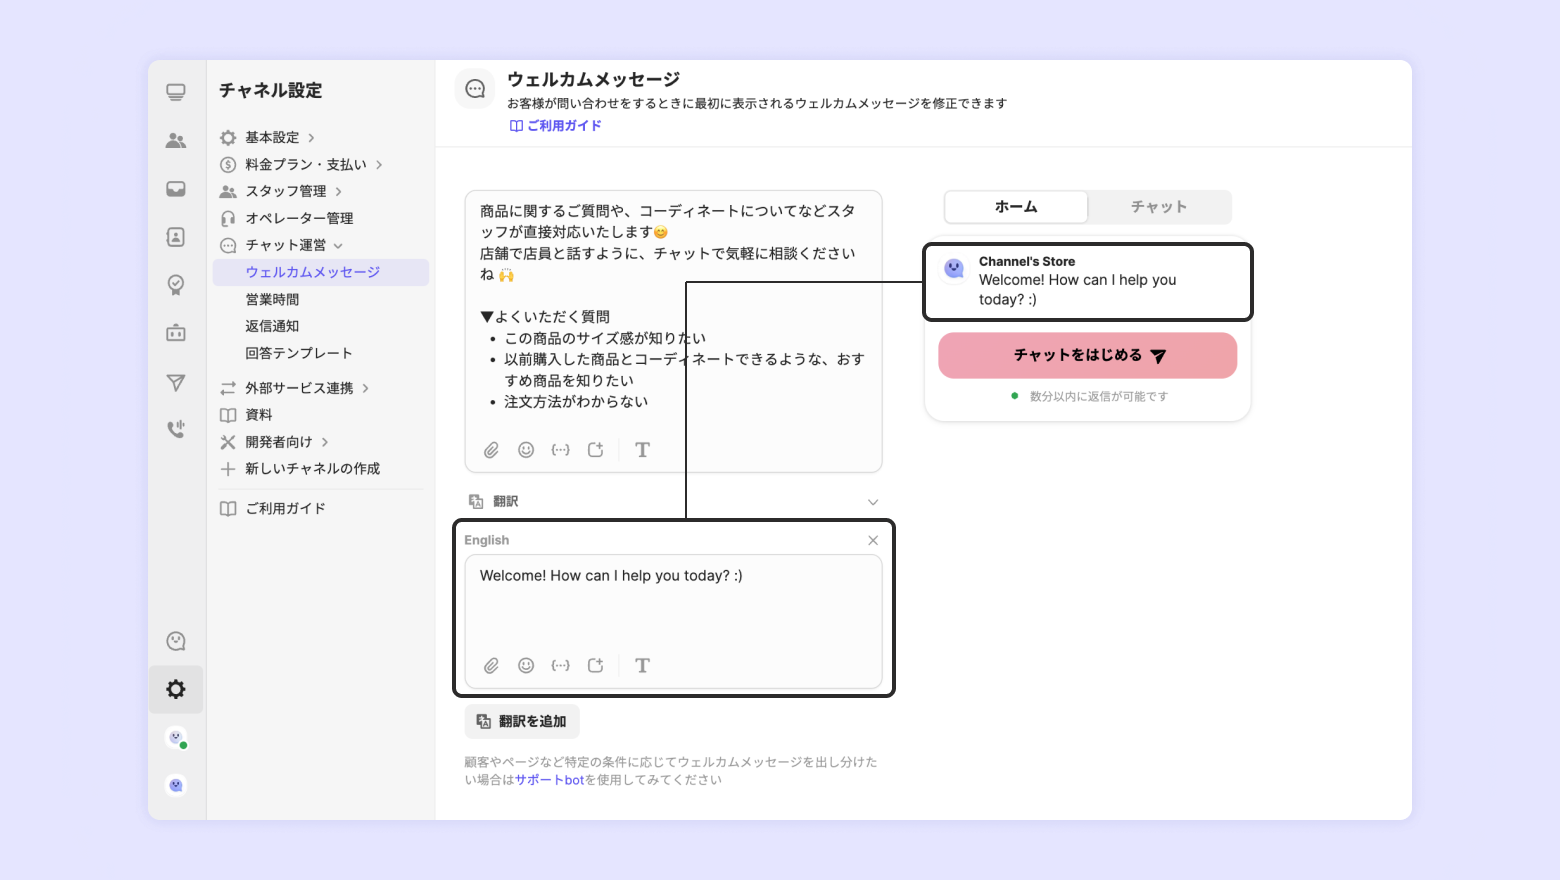Open the bot icon in left rail
Image resolution: width=1560 pixels, height=880 pixels.
(176, 332)
